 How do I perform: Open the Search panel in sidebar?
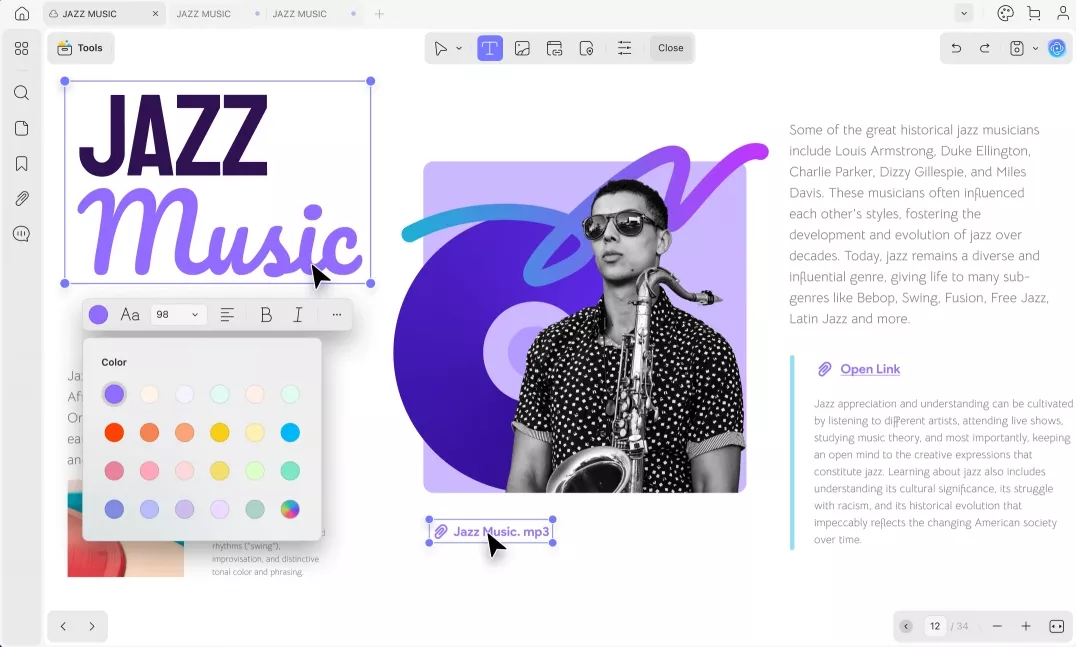pyautogui.click(x=21, y=93)
